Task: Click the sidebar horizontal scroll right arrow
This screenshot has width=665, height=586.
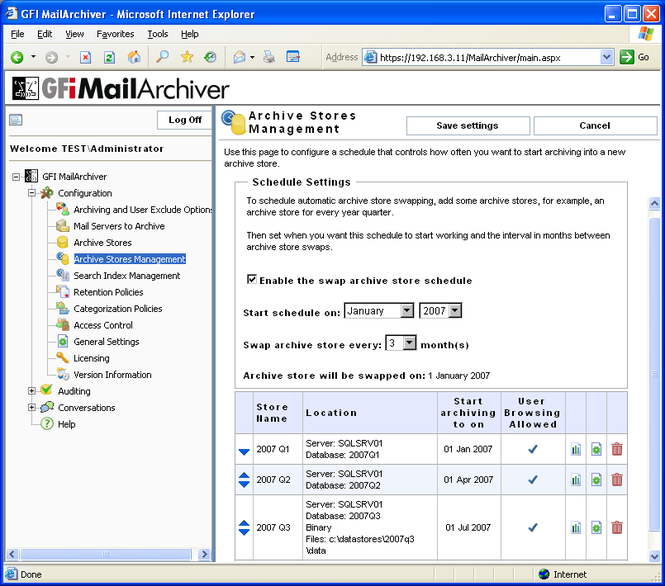Action: (x=204, y=554)
